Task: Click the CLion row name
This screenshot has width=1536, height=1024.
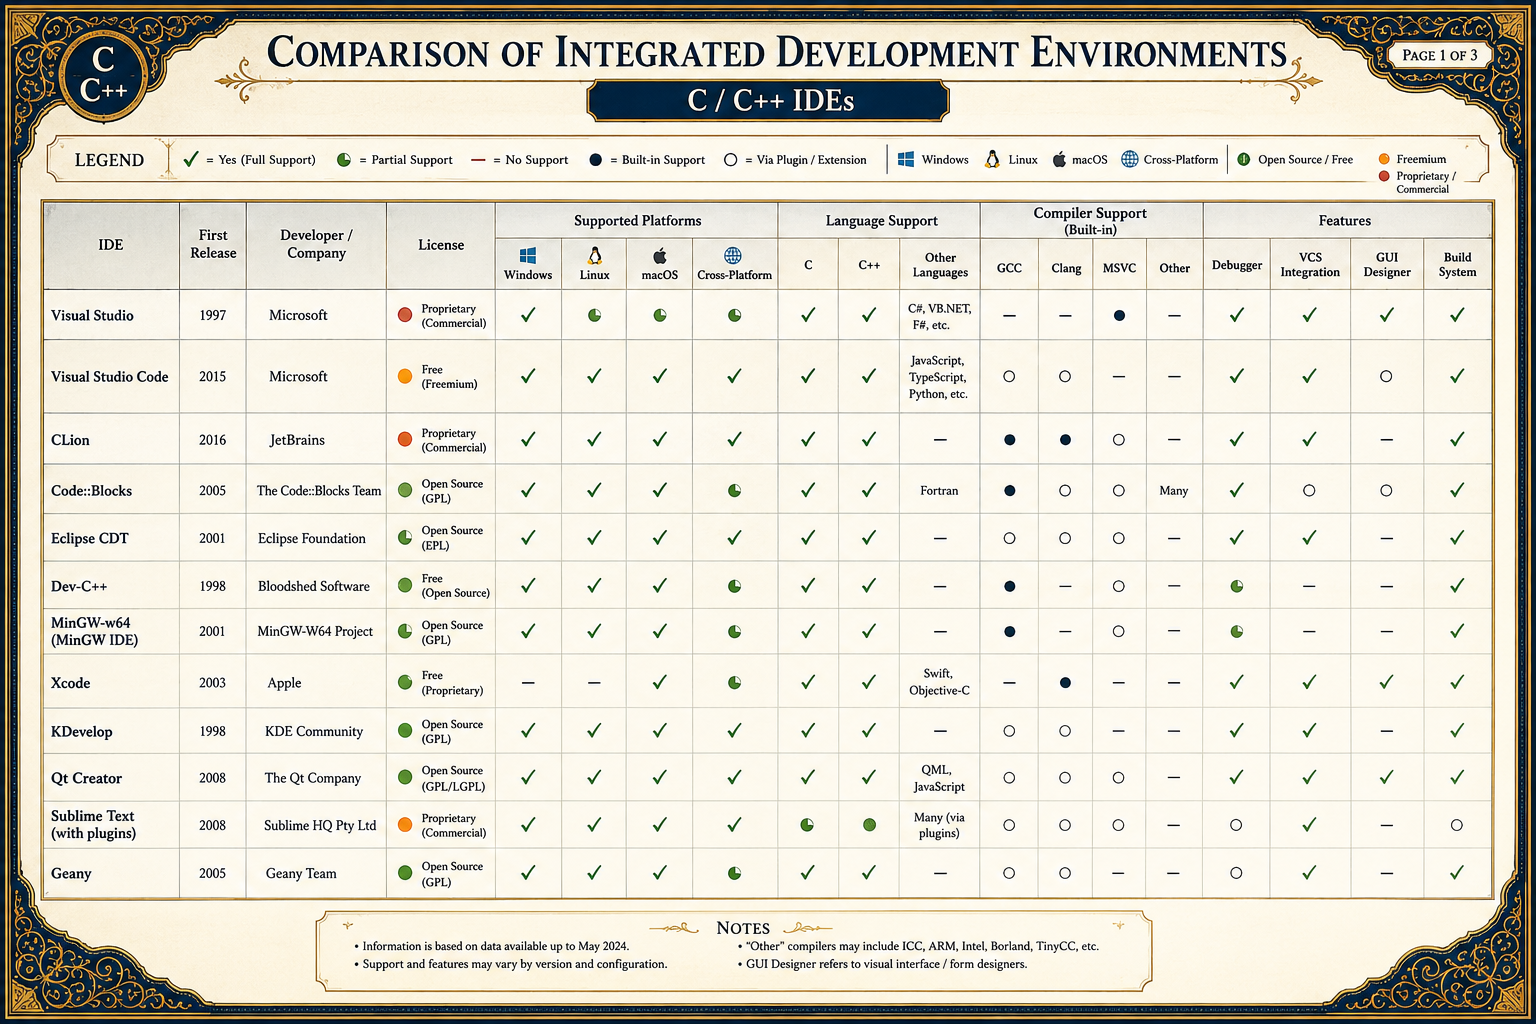Action: (x=70, y=440)
